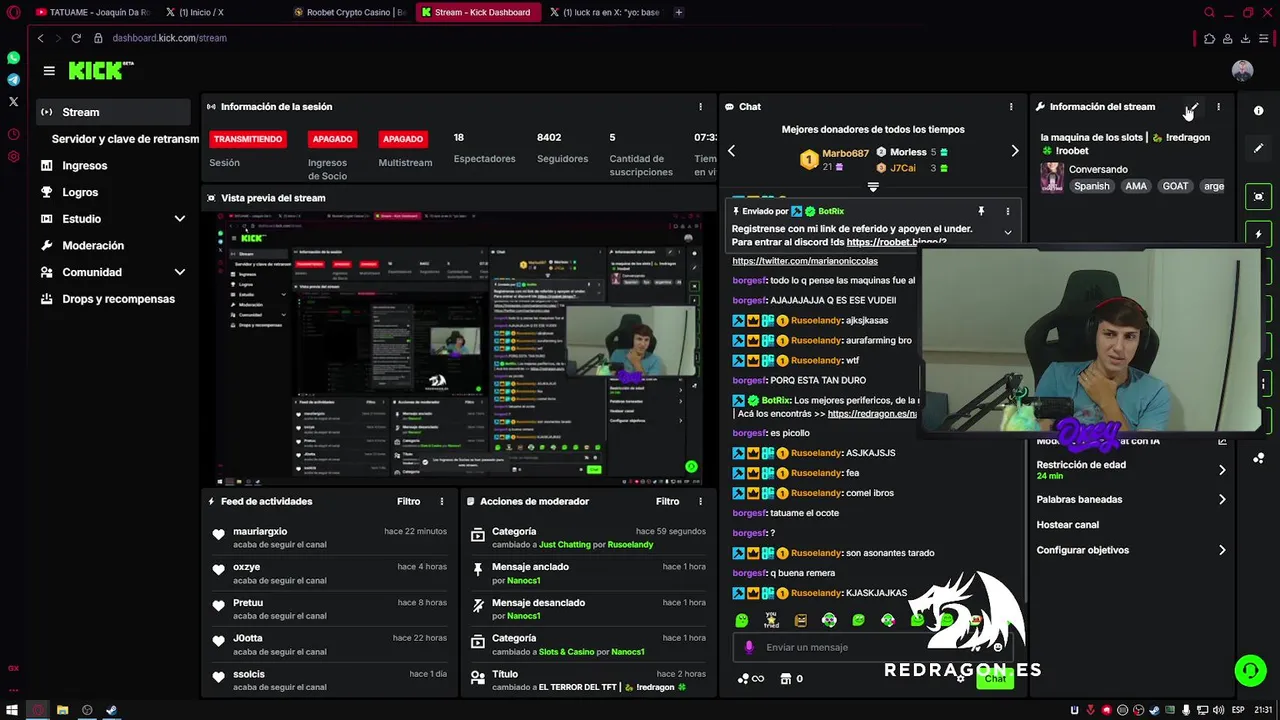
Task: Open chat settings via the gear icon
Action: click(961, 678)
